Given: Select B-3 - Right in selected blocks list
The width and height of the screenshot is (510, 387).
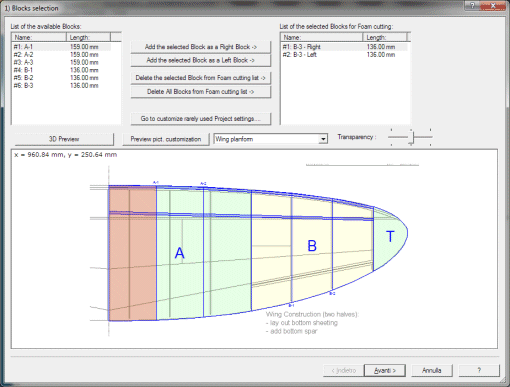Looking at the screenshot, I should tap(344, 47).
